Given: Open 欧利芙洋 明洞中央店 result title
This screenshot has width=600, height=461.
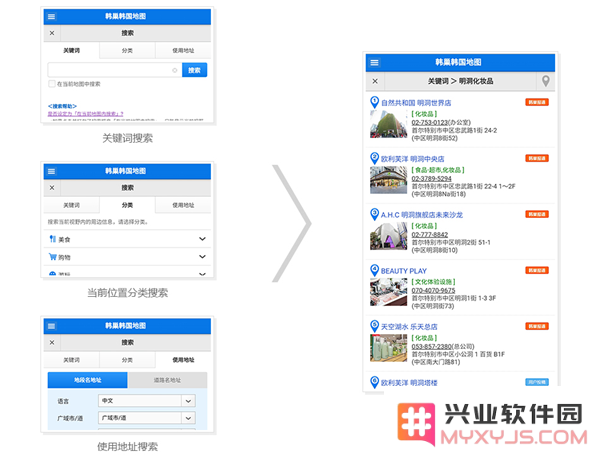Looking at the screenshot, I should 412,159.
